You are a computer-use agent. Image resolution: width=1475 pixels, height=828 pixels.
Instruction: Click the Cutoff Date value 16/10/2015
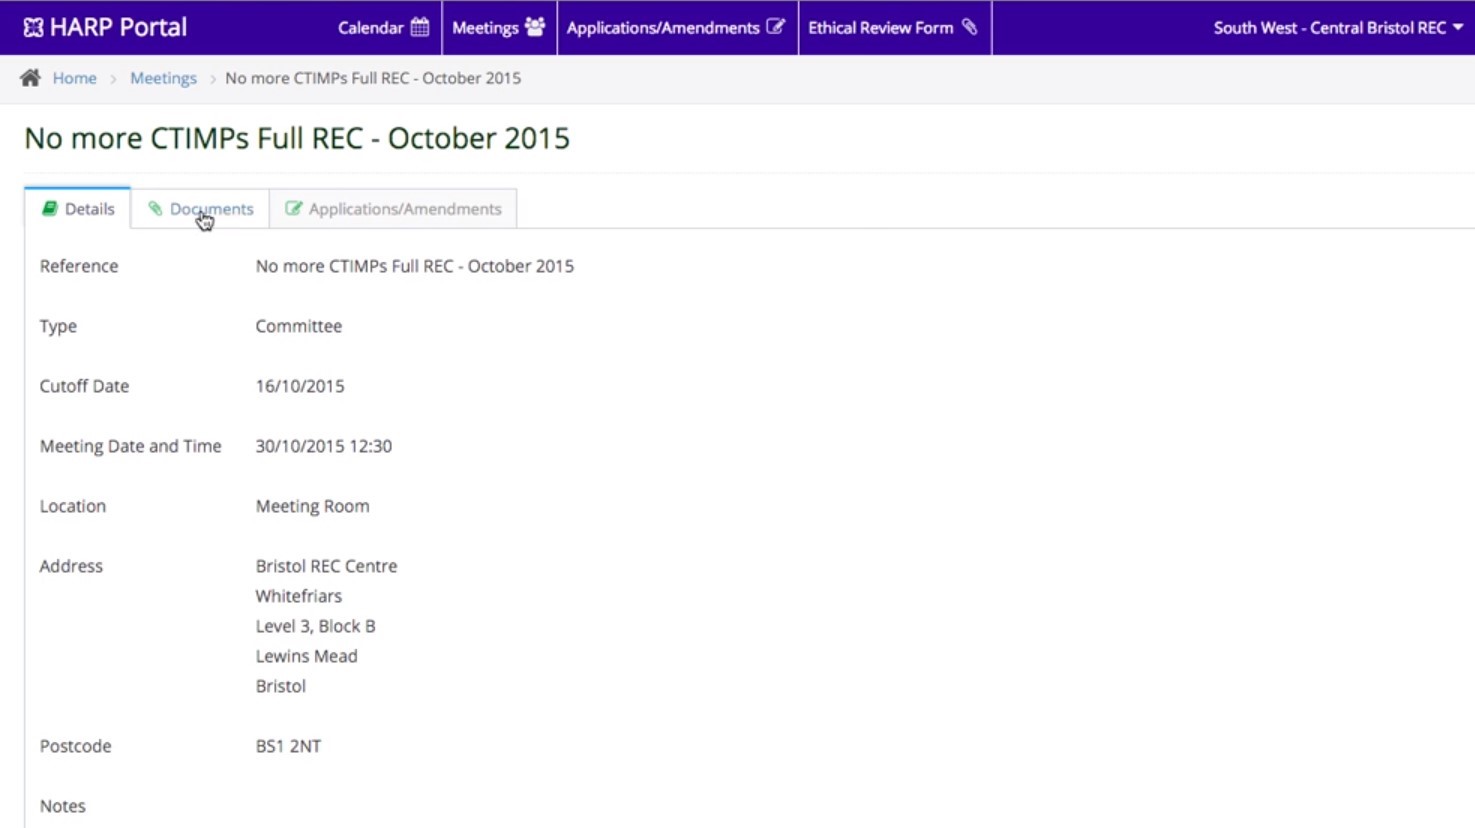[x=300, y=386]
